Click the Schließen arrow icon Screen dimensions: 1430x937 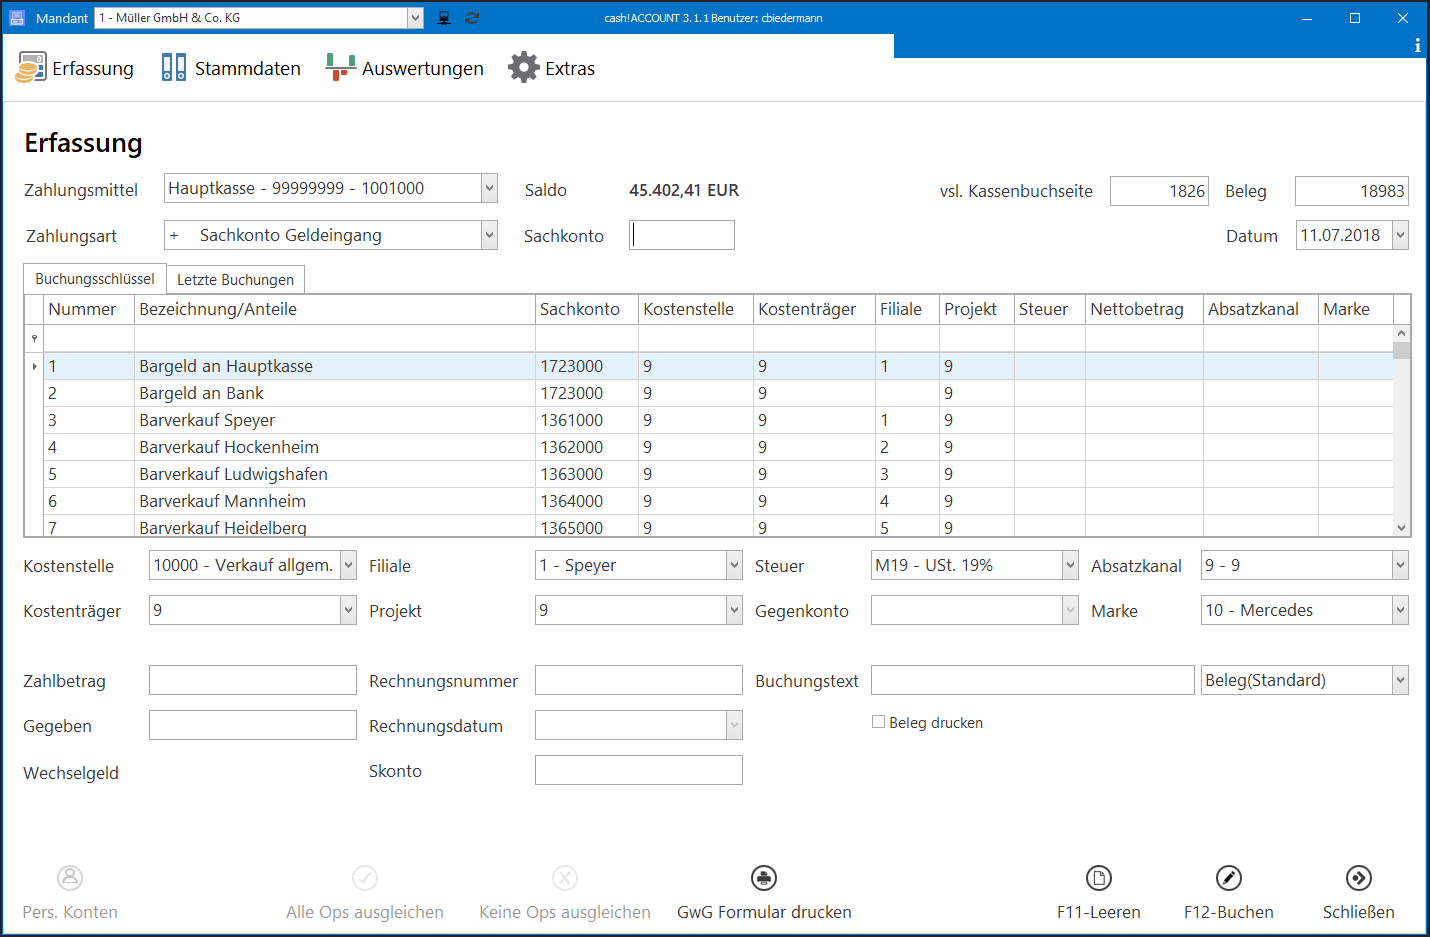(x=1359, y=878)
